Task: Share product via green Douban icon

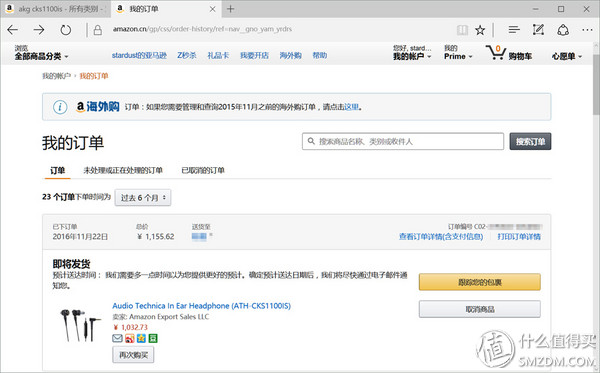Action: point(153,338)
